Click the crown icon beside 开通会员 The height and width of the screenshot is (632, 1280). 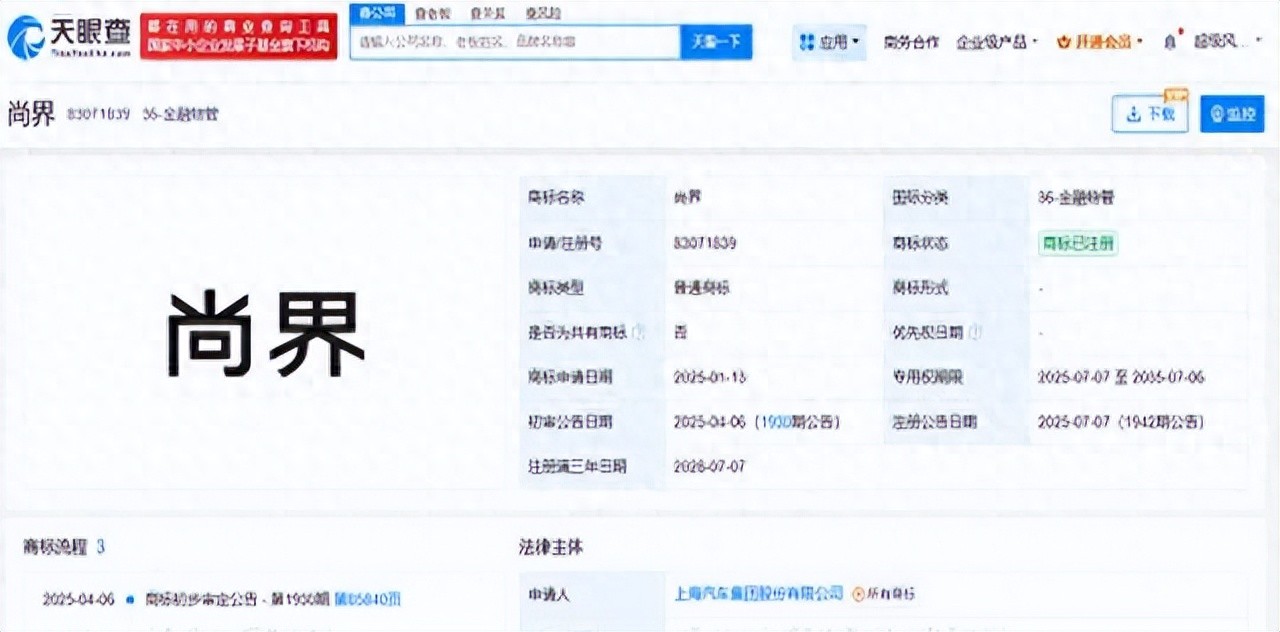click(1064, 42)
